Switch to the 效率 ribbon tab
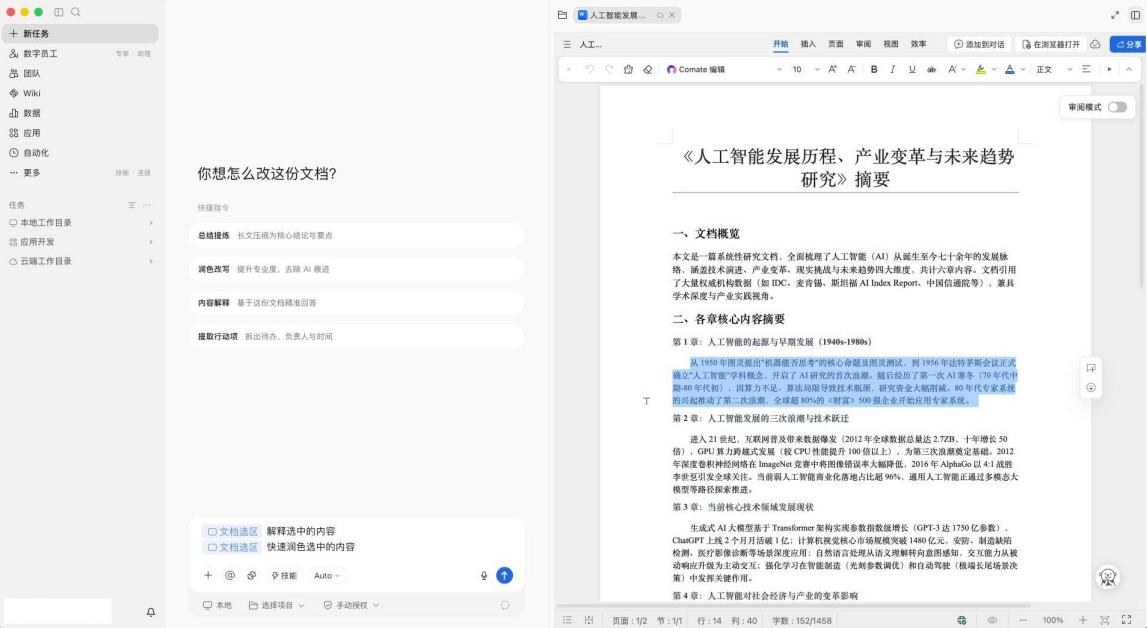 [x=918, y=45]
